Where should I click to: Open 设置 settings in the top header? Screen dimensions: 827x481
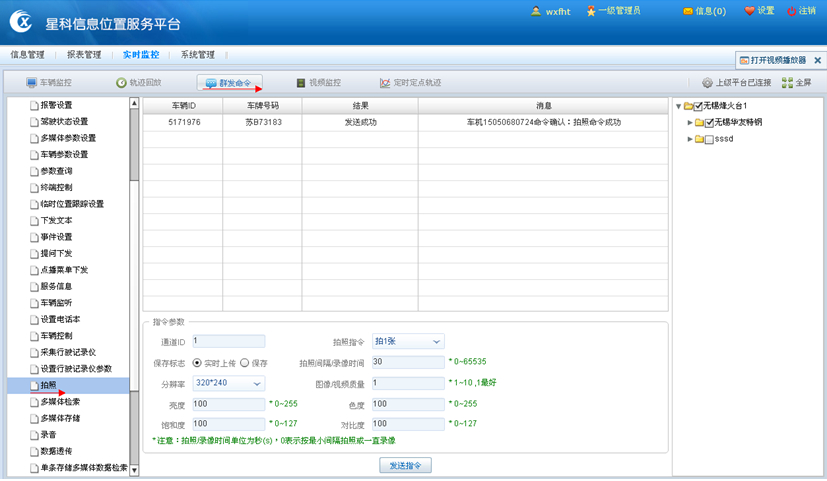pyautogui.click(x=750, y=11)
